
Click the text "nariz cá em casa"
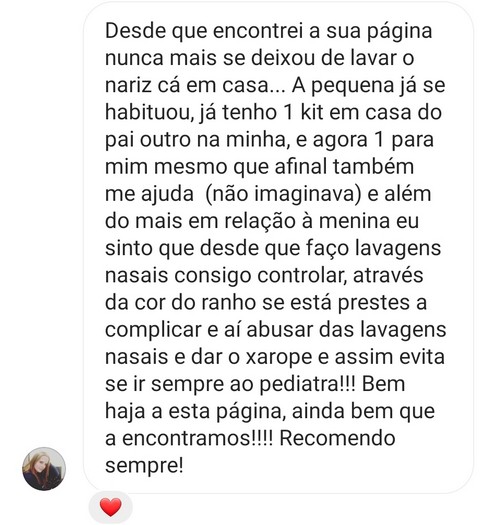pyautogui.click(x=187, y=85)
